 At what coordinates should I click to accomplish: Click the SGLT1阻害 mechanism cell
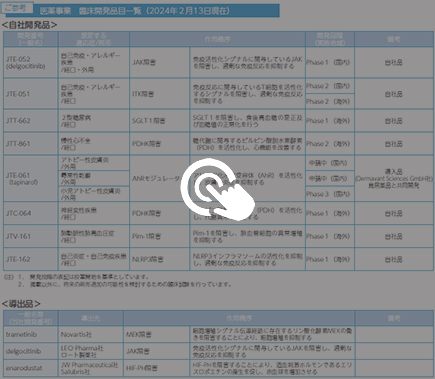pyautogui.click(x=160, y=121)
